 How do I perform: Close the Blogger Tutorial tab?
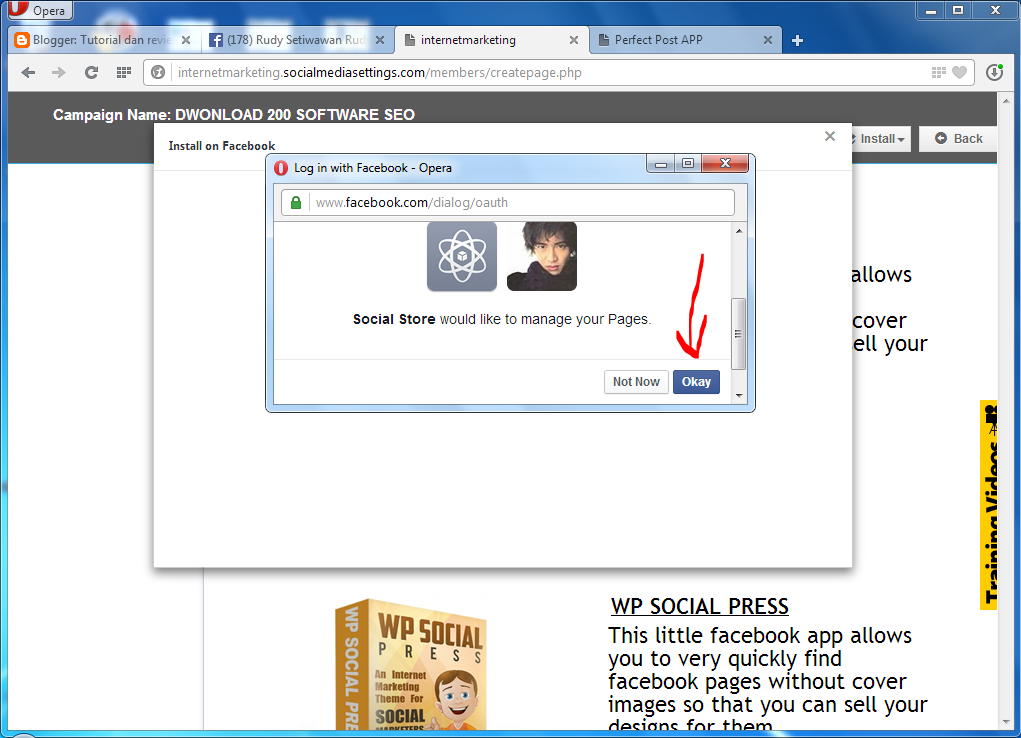pyautogui.click(x=186, y=40)
